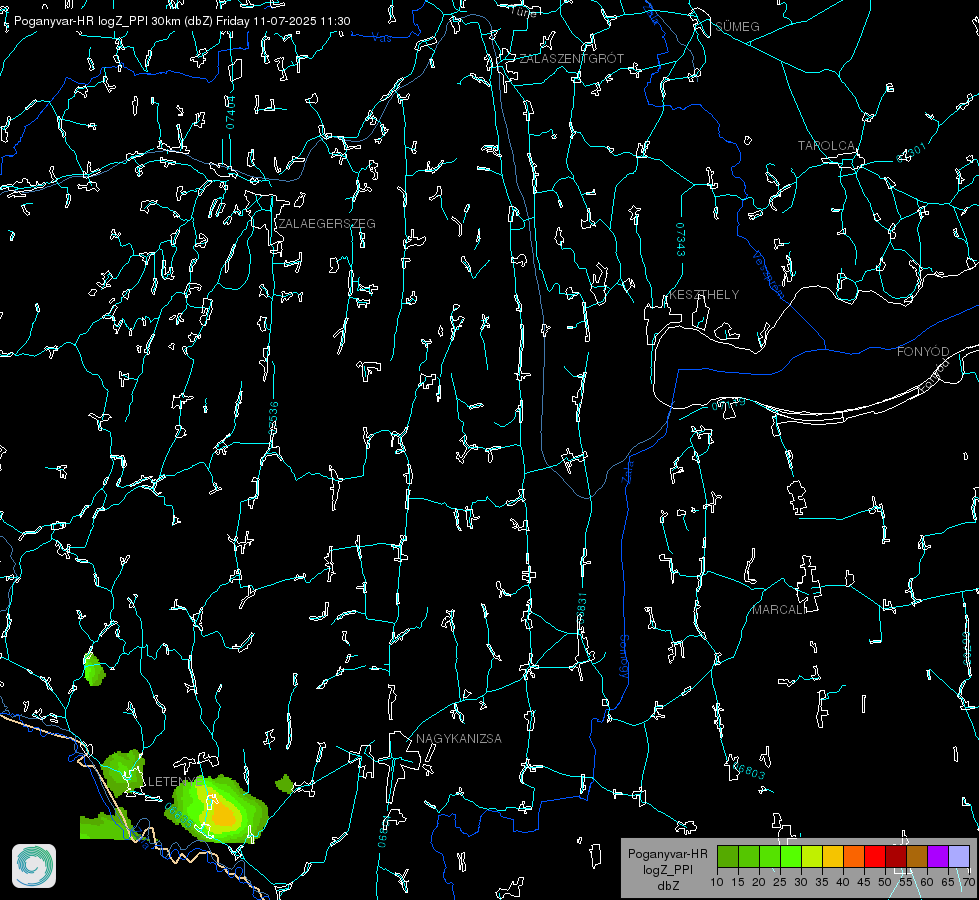Select the purple 60 dBZ legend swatch
The width and height of the screenshot is (979, 900).
[938, 857]
